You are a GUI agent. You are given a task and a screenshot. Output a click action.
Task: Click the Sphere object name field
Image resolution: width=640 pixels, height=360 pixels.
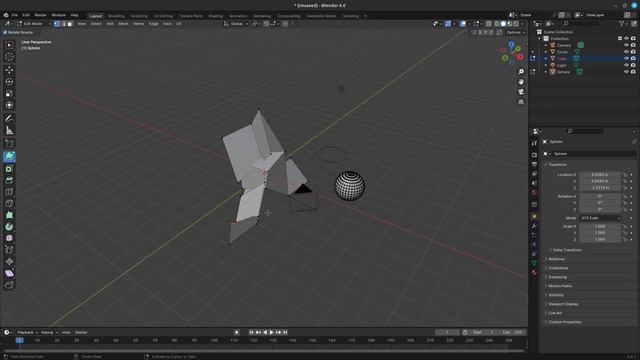[x=594, y=154]
